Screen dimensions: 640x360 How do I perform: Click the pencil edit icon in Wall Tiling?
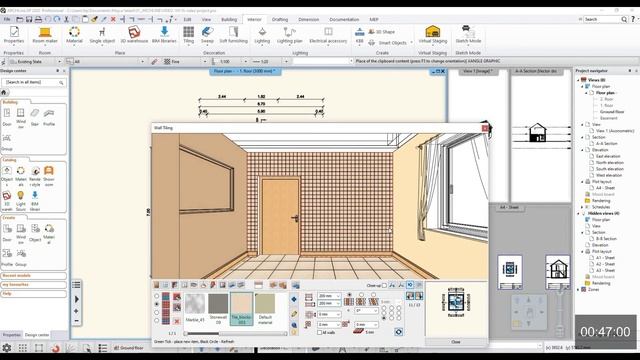[294, 313]
